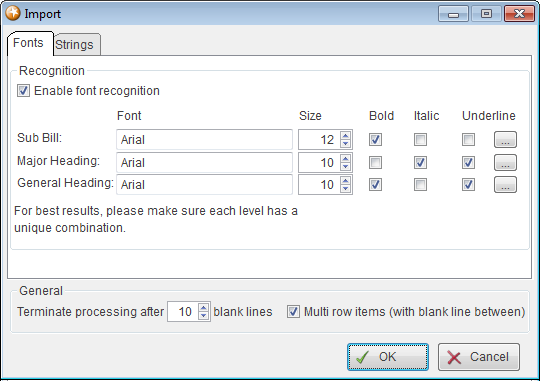The image size is (540, 381).
Task: Uncheck Underline for General Heading
Action: (x=468, y=185)
